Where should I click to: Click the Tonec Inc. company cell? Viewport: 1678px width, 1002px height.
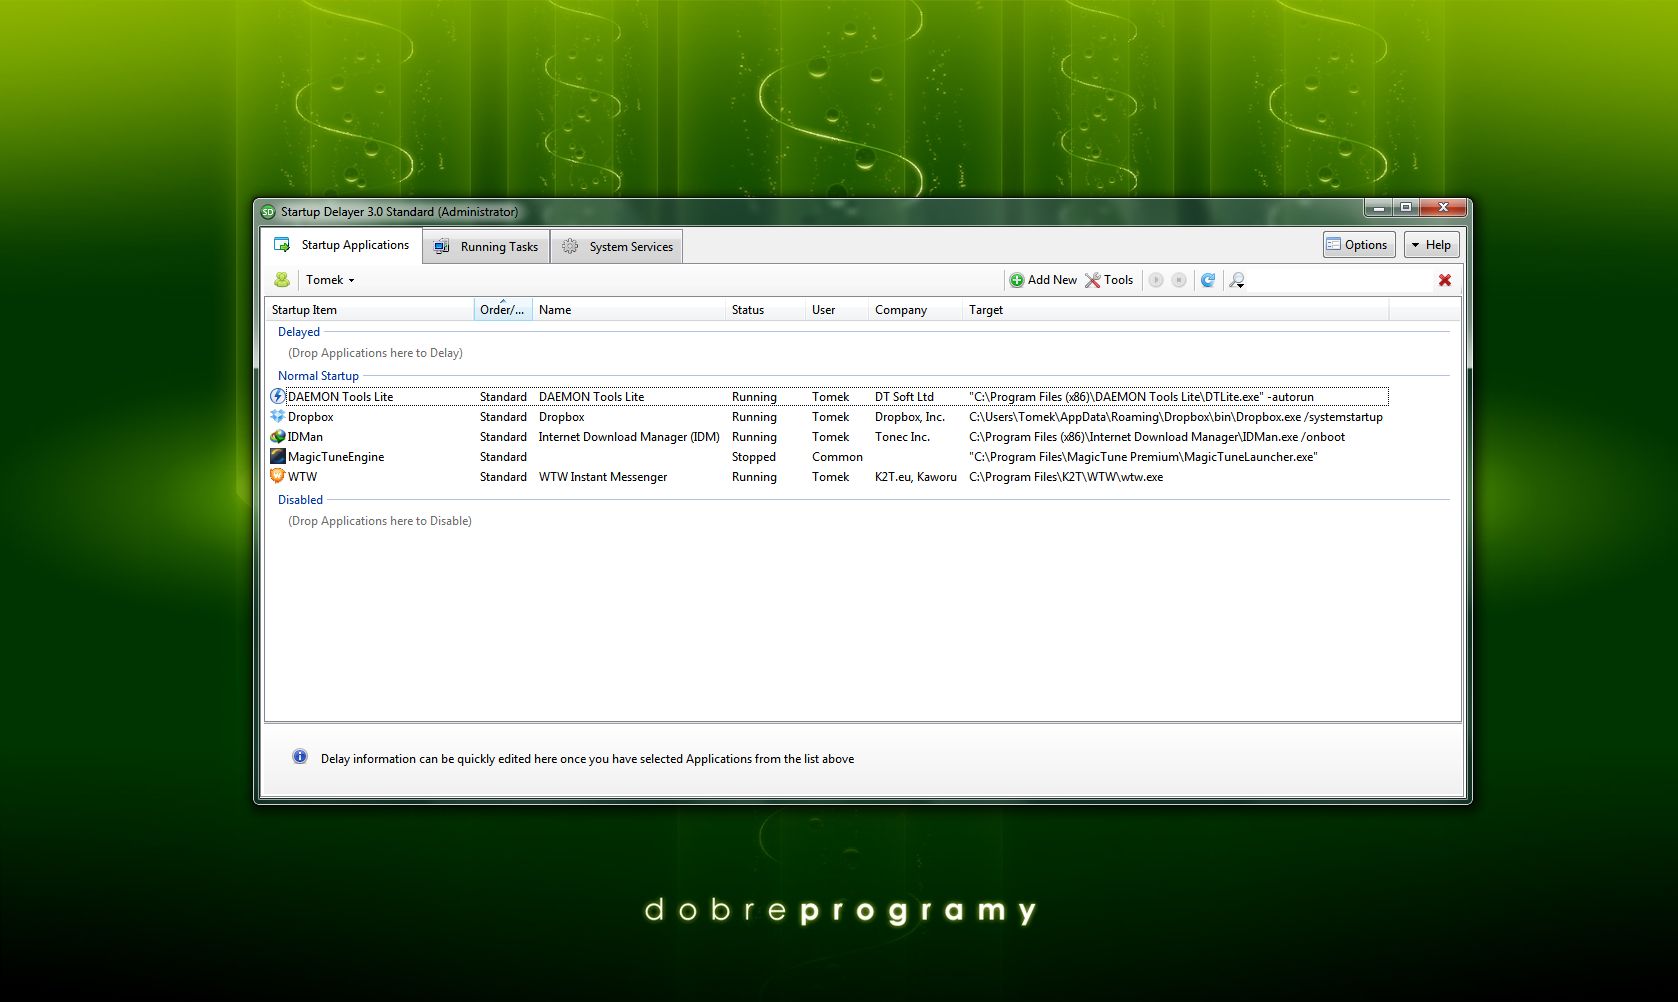902,437
